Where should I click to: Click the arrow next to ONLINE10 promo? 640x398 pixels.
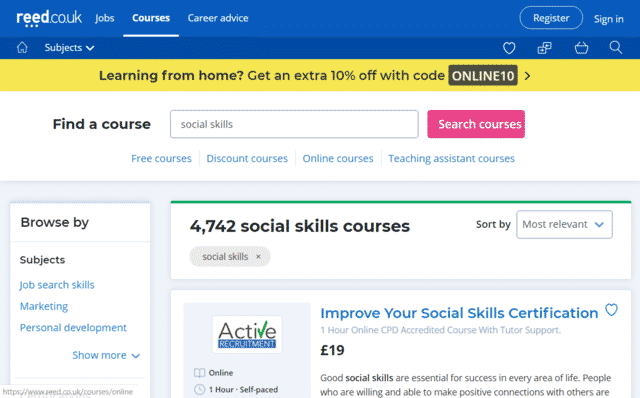pyautogui.click(x=527, y=76)
